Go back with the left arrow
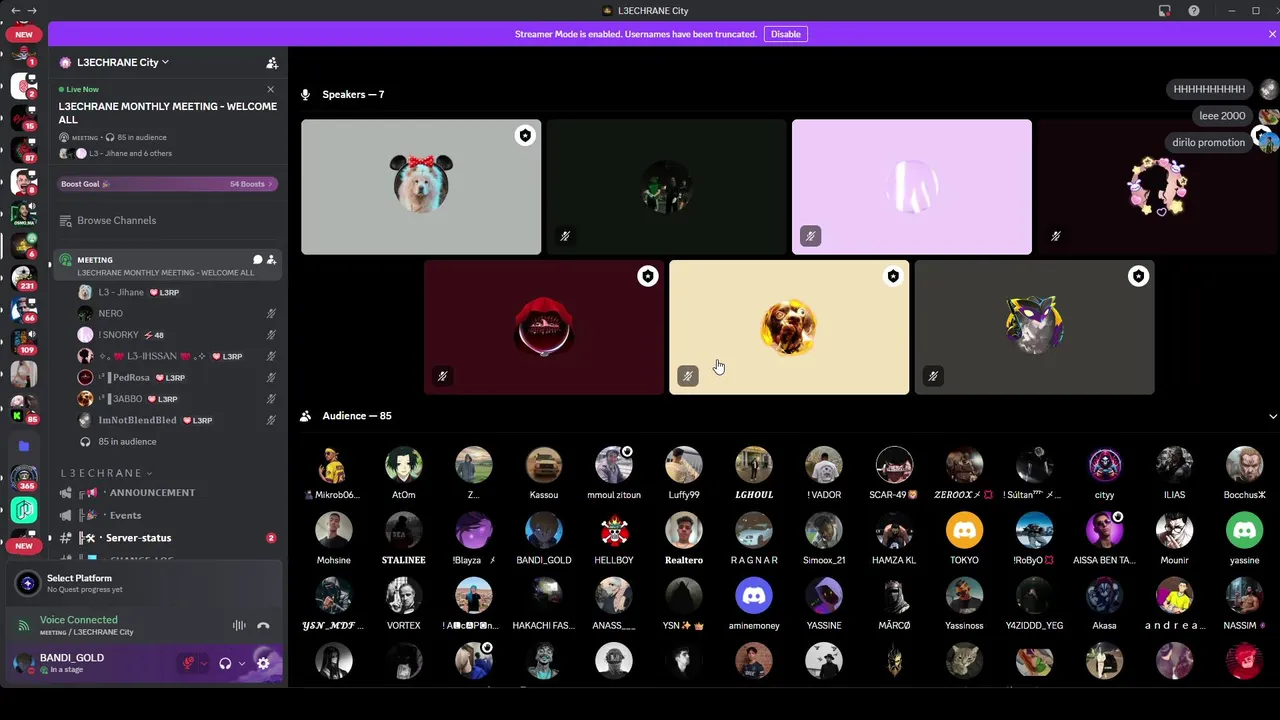 click(15, 11)
